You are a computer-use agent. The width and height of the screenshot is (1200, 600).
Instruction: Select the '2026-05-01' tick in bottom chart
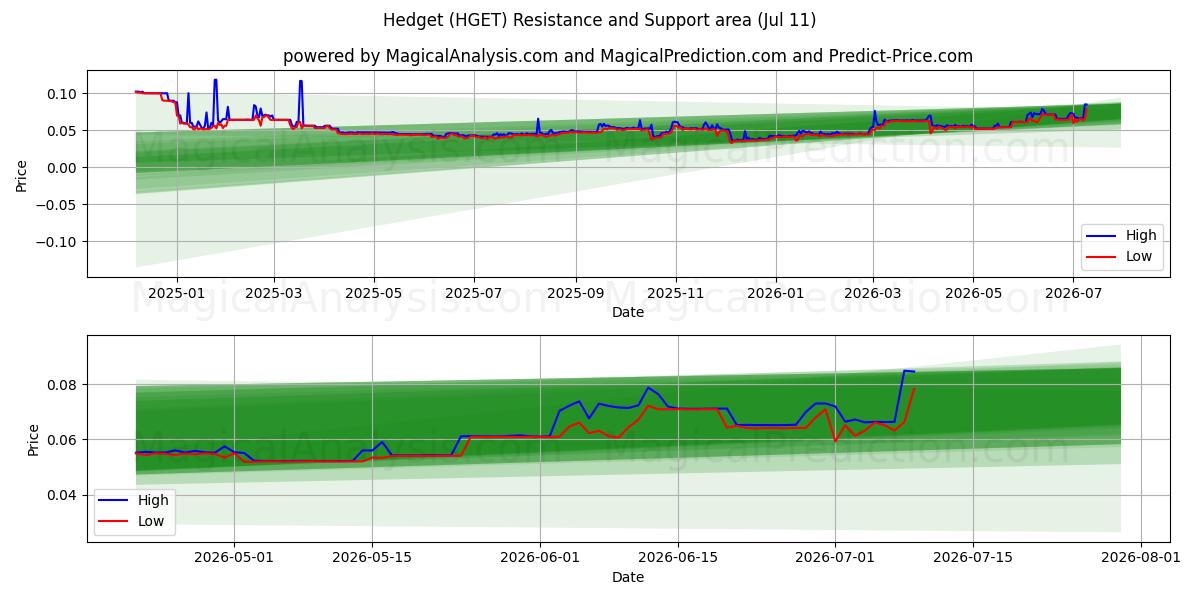234,558
